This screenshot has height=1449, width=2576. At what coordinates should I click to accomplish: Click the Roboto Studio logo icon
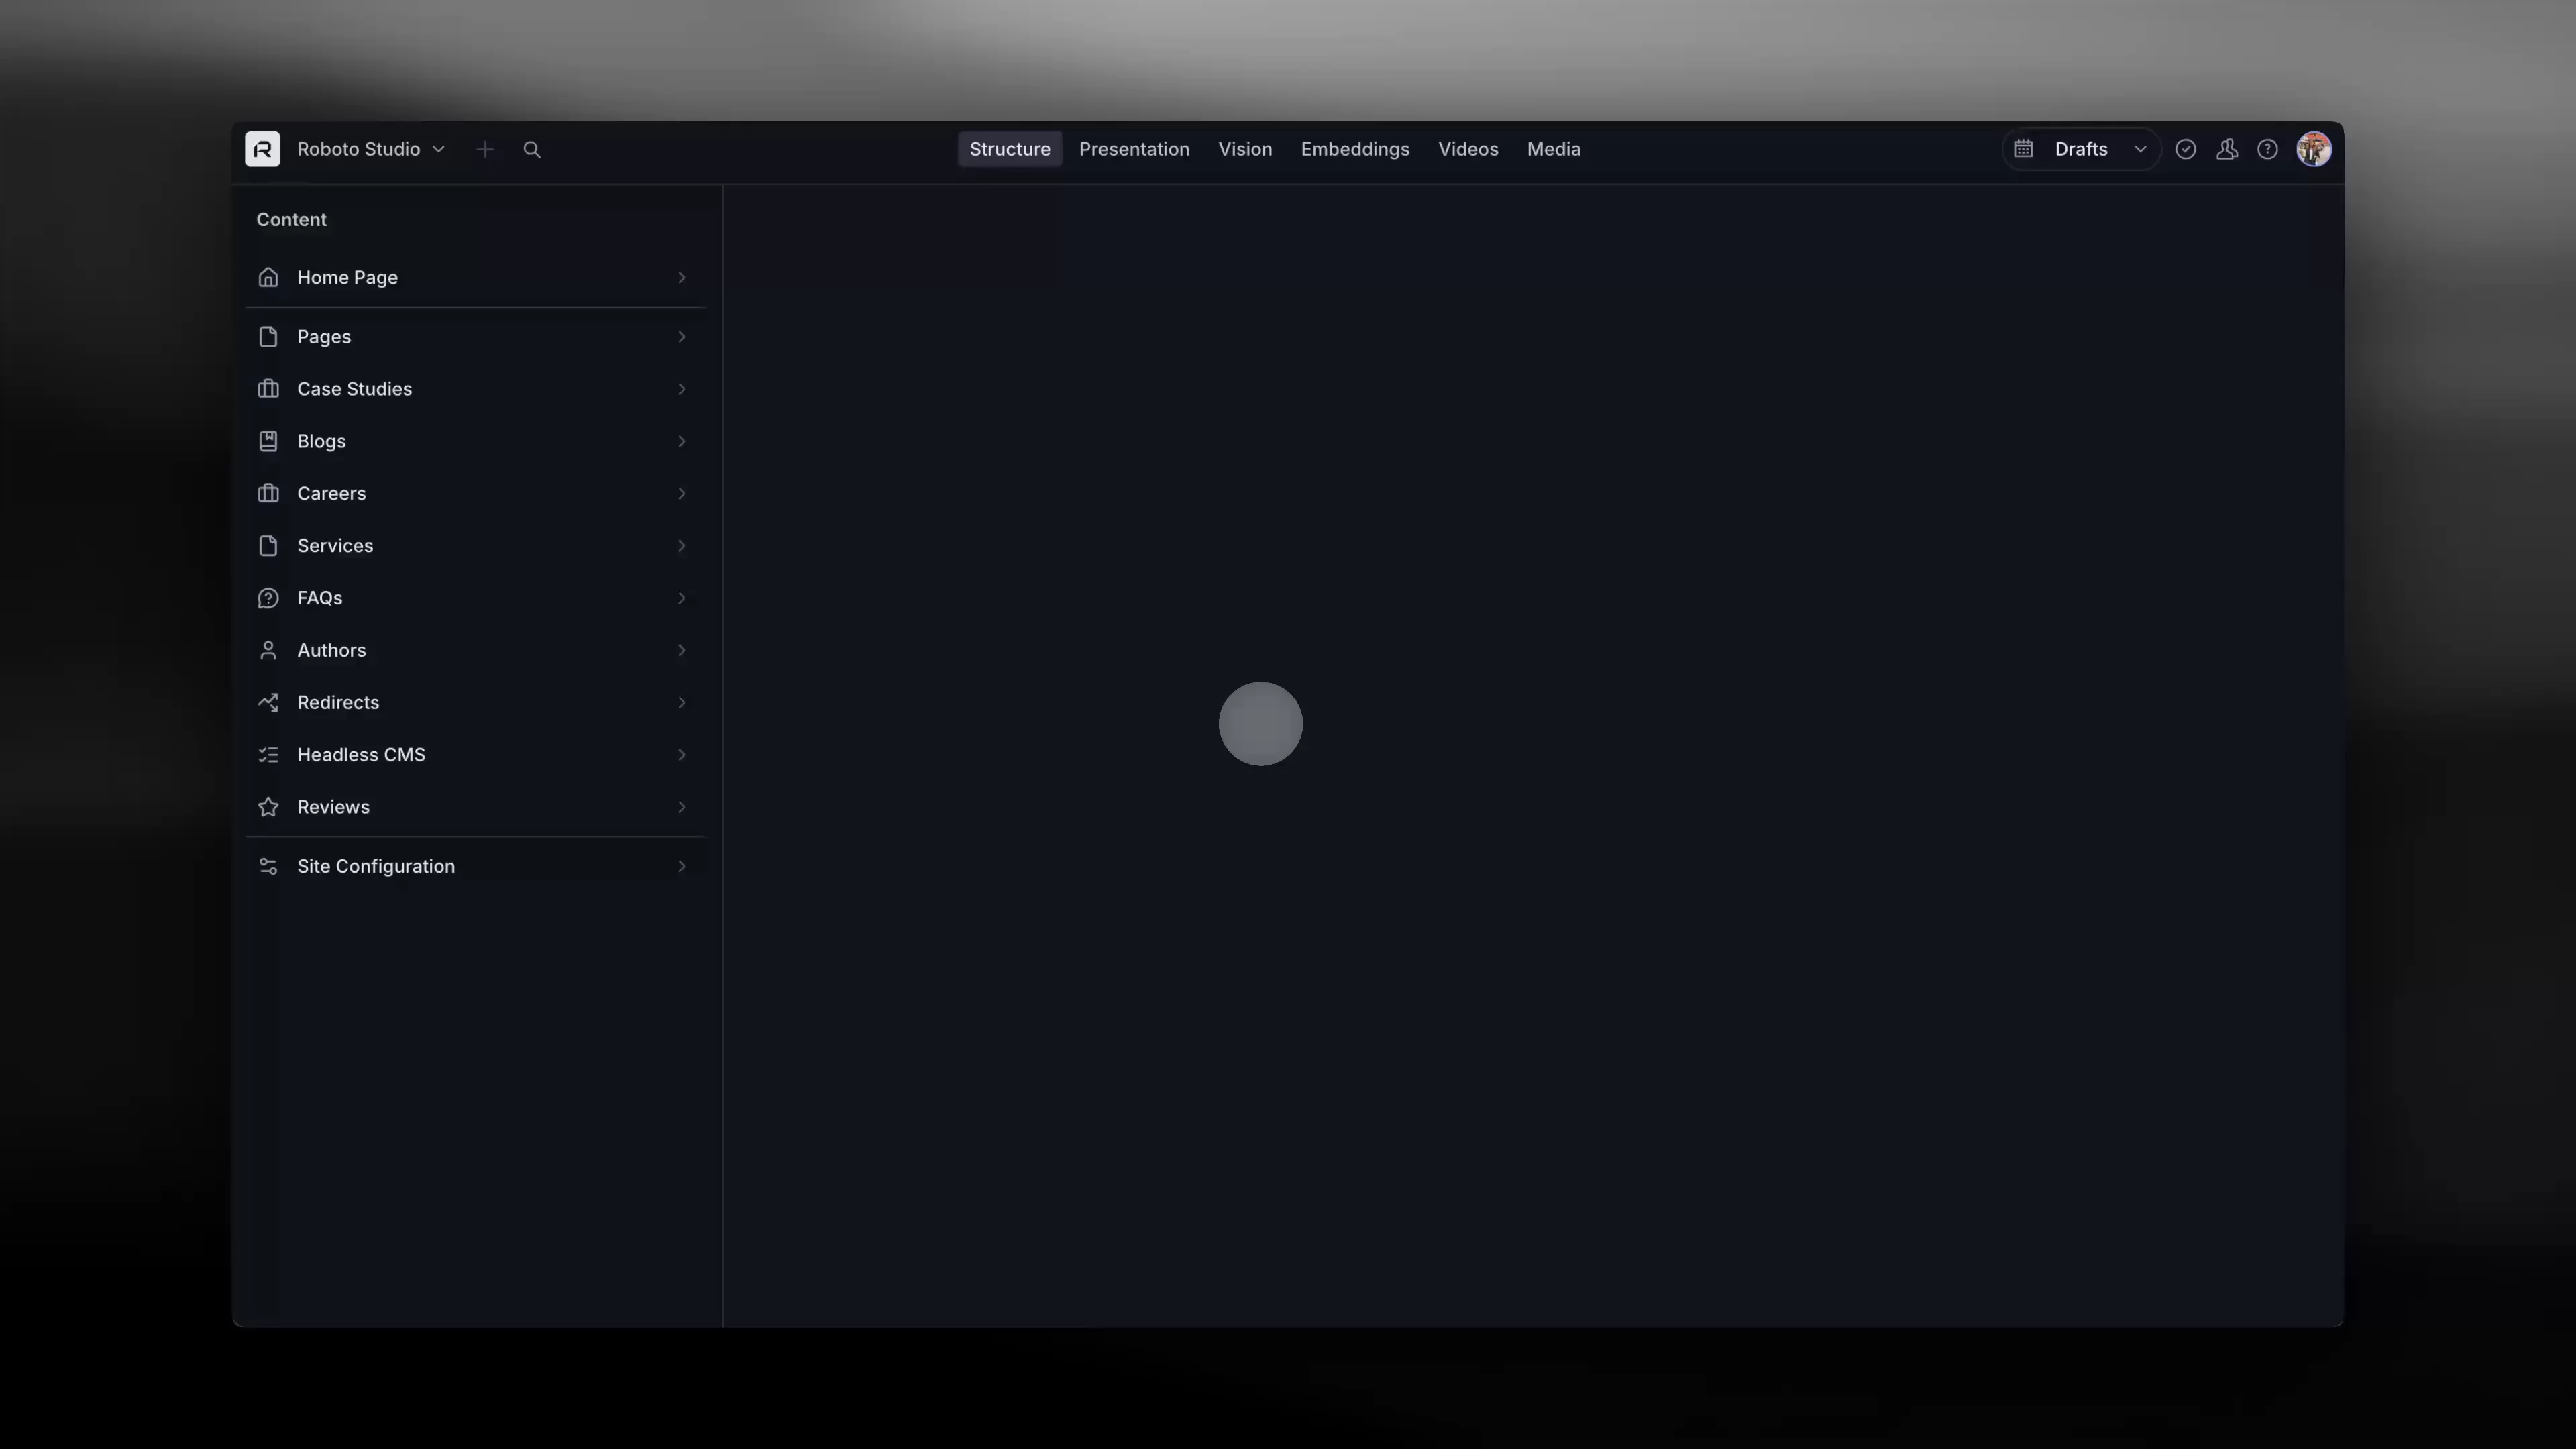[262, 149]
